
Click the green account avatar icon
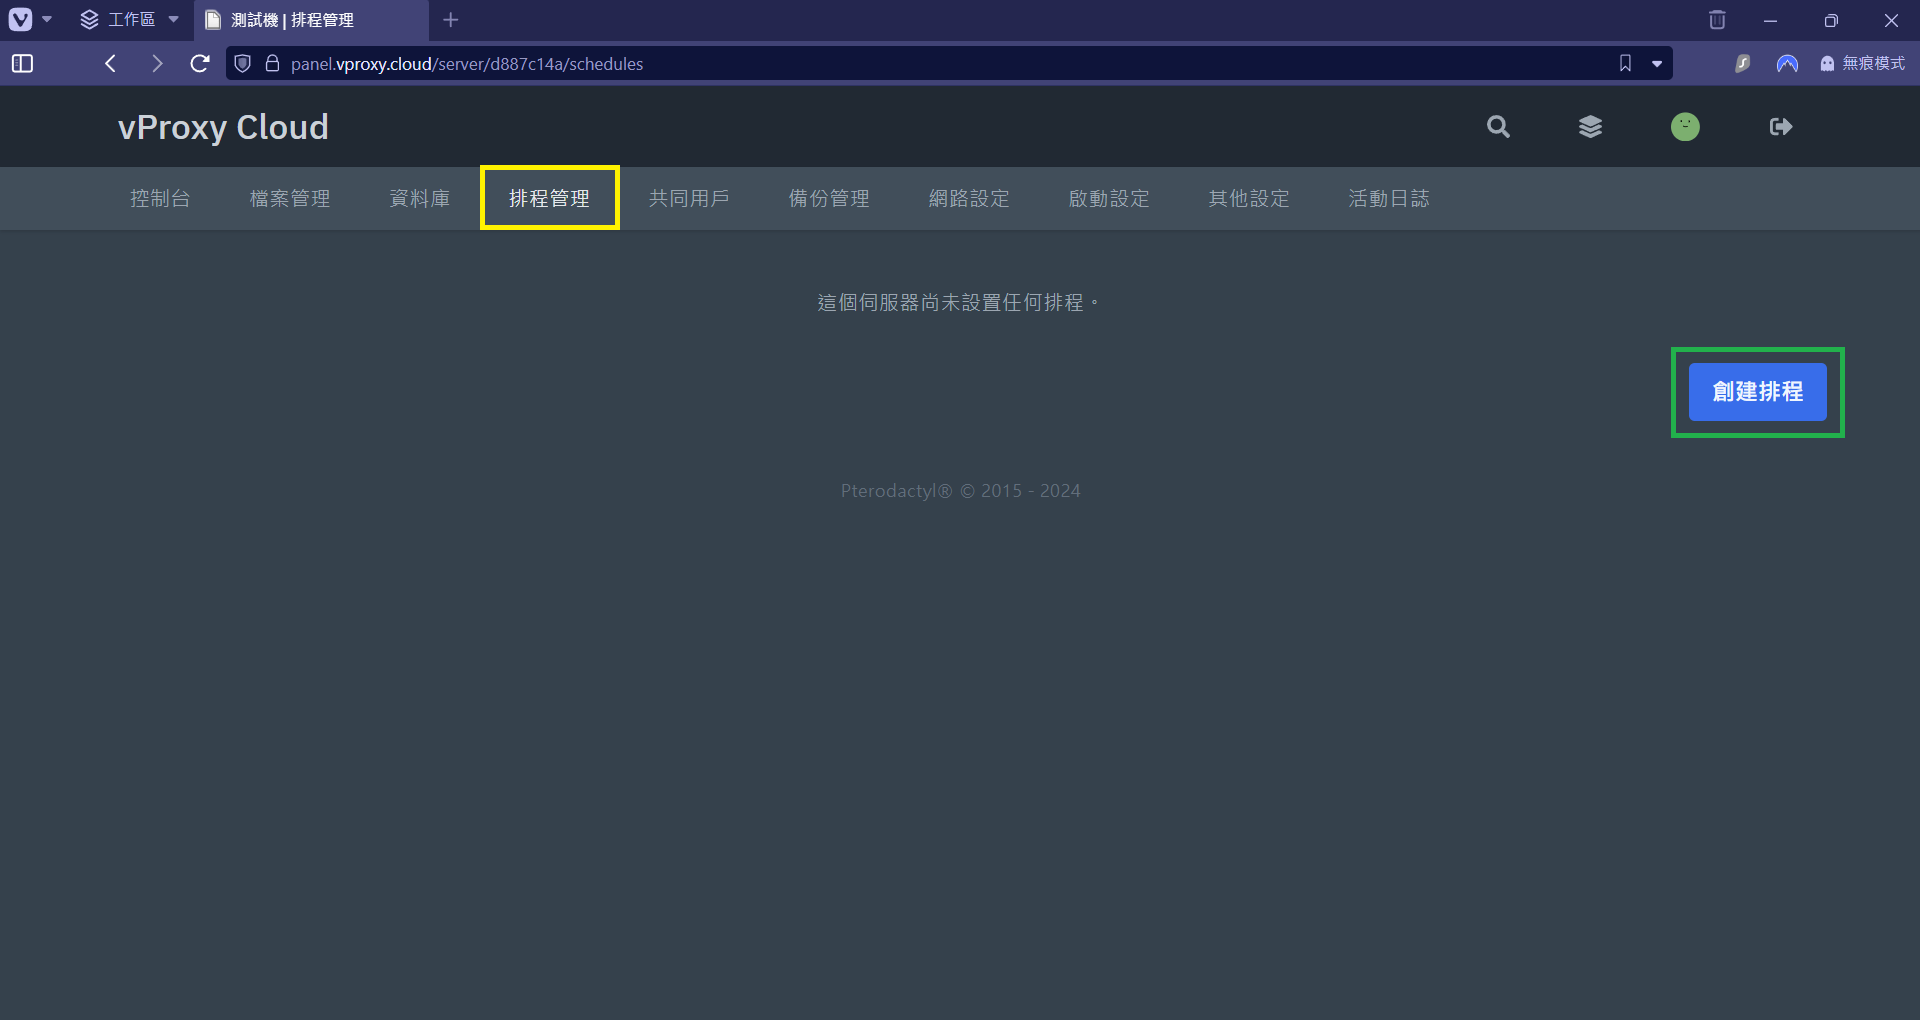click(x=1685, y=127)
